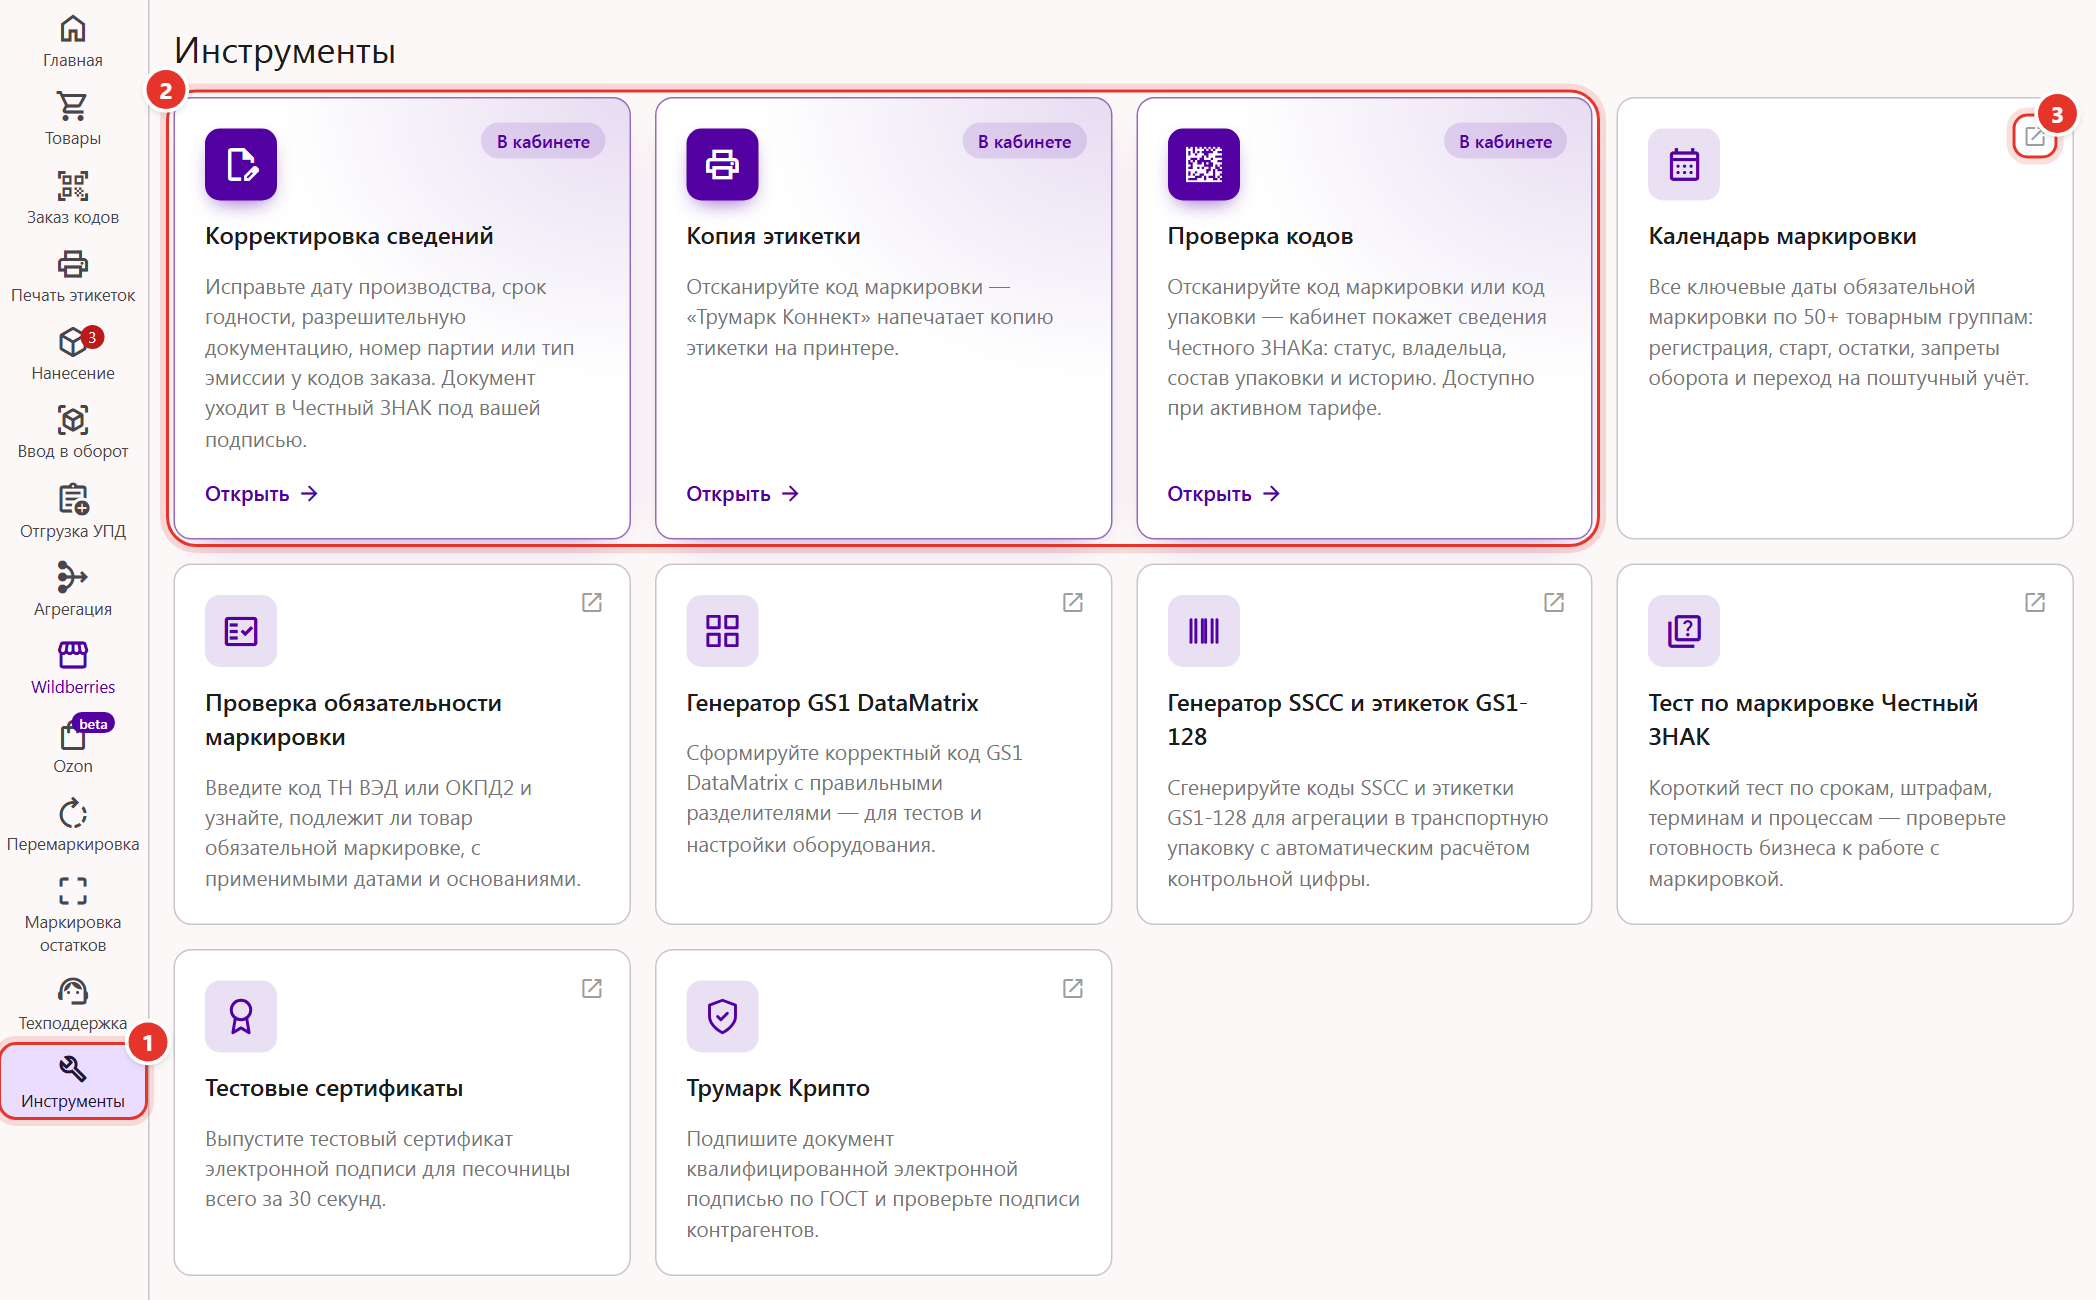Click the Тест по маркировке question icon
Image resolution: width=2096 pixels, height=1300 pixels.
click(x=1684, y=631)
